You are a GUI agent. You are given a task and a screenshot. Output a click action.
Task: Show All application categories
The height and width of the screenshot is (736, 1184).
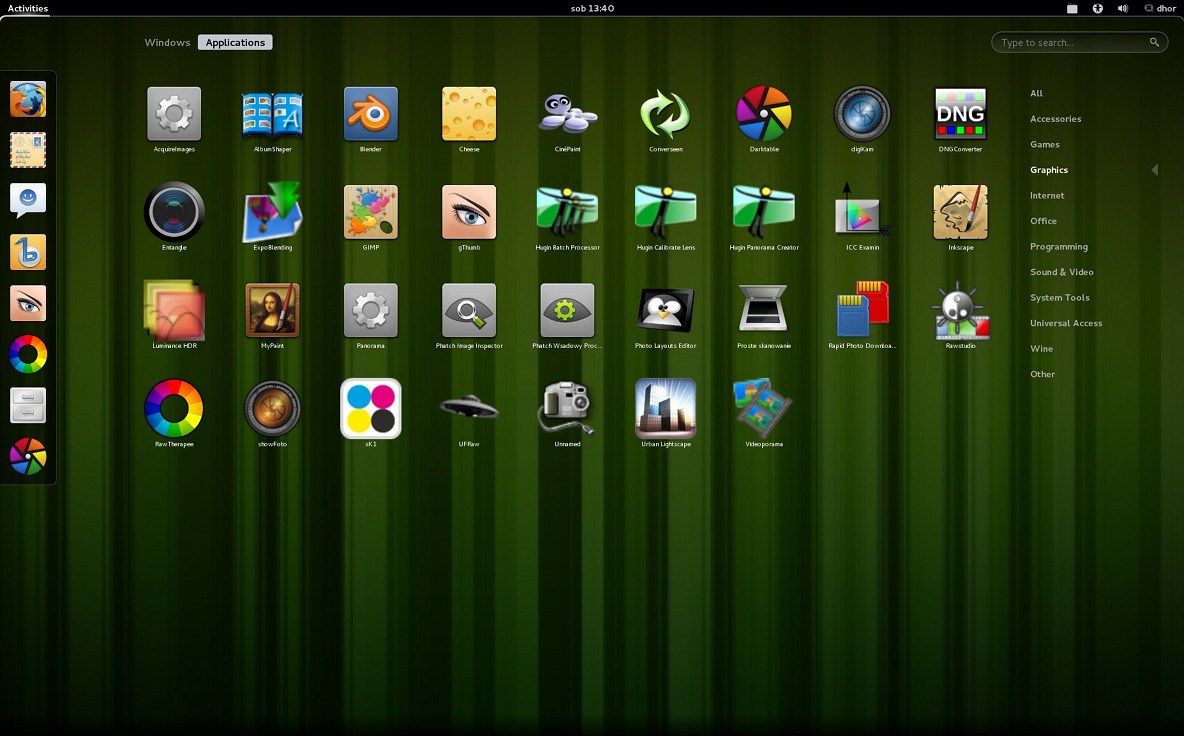[1036, 94]
